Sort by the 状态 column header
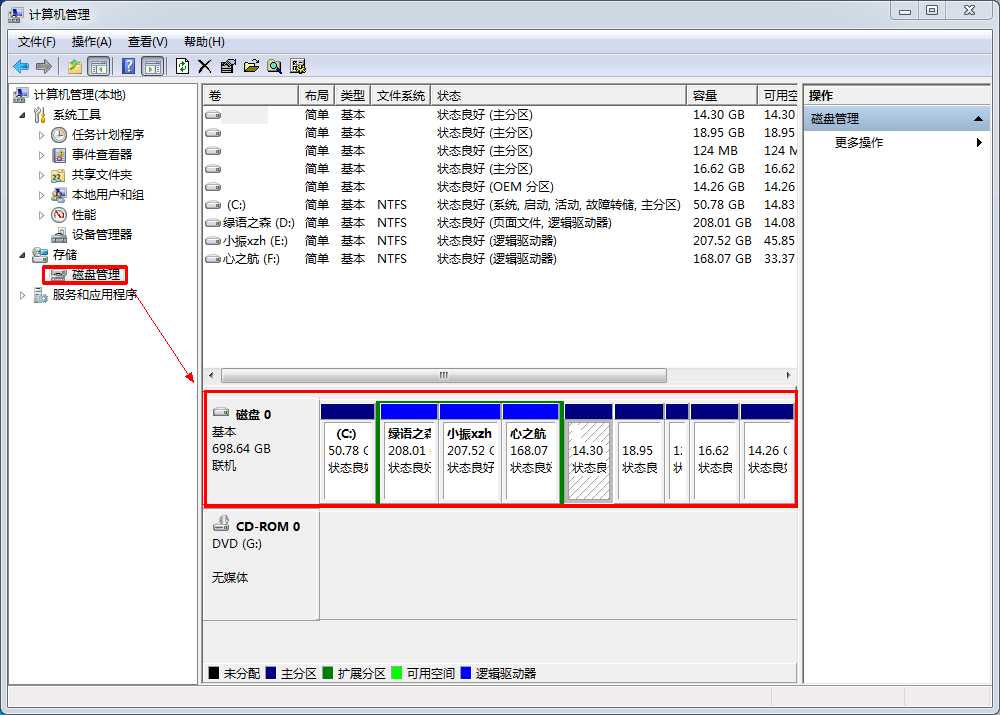This screenshot has height=715, width=1000. pos(559,96)
